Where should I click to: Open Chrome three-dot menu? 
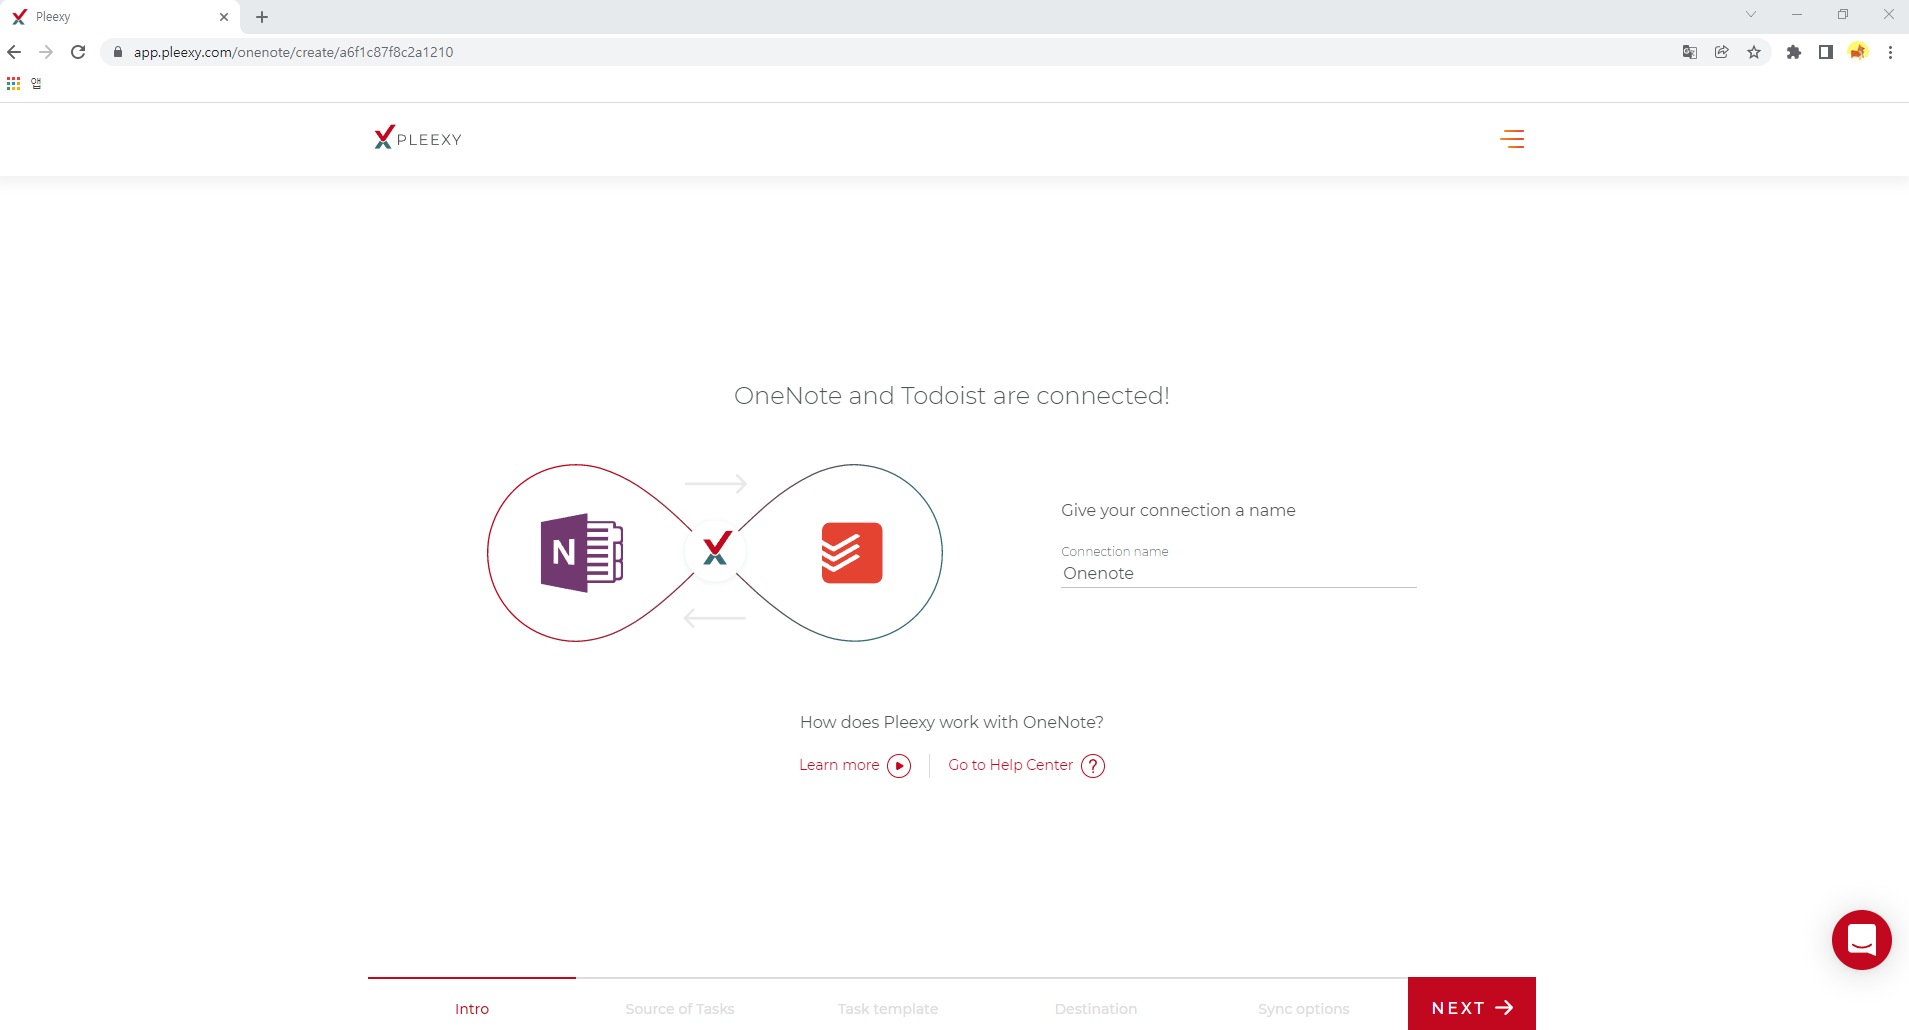[1890, 52]
